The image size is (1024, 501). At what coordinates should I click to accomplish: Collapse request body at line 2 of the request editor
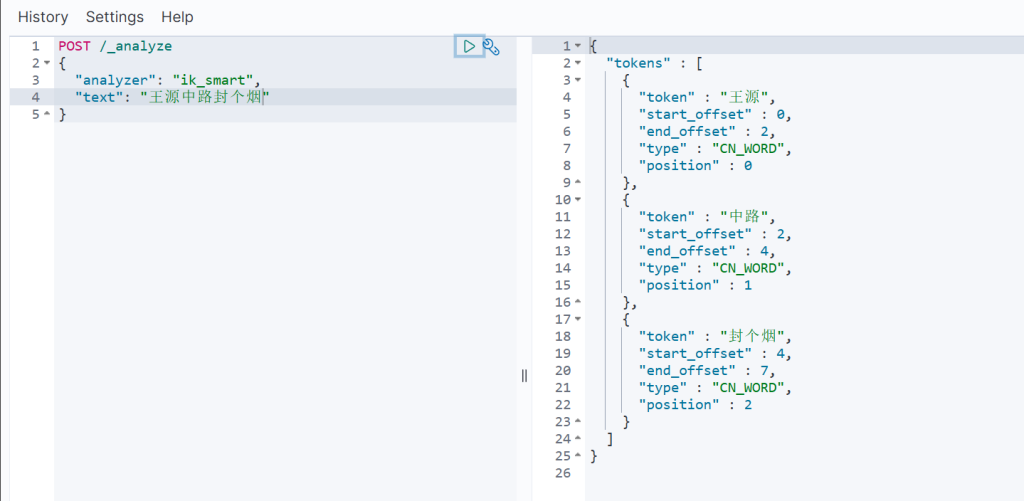[x=47, y=63]
